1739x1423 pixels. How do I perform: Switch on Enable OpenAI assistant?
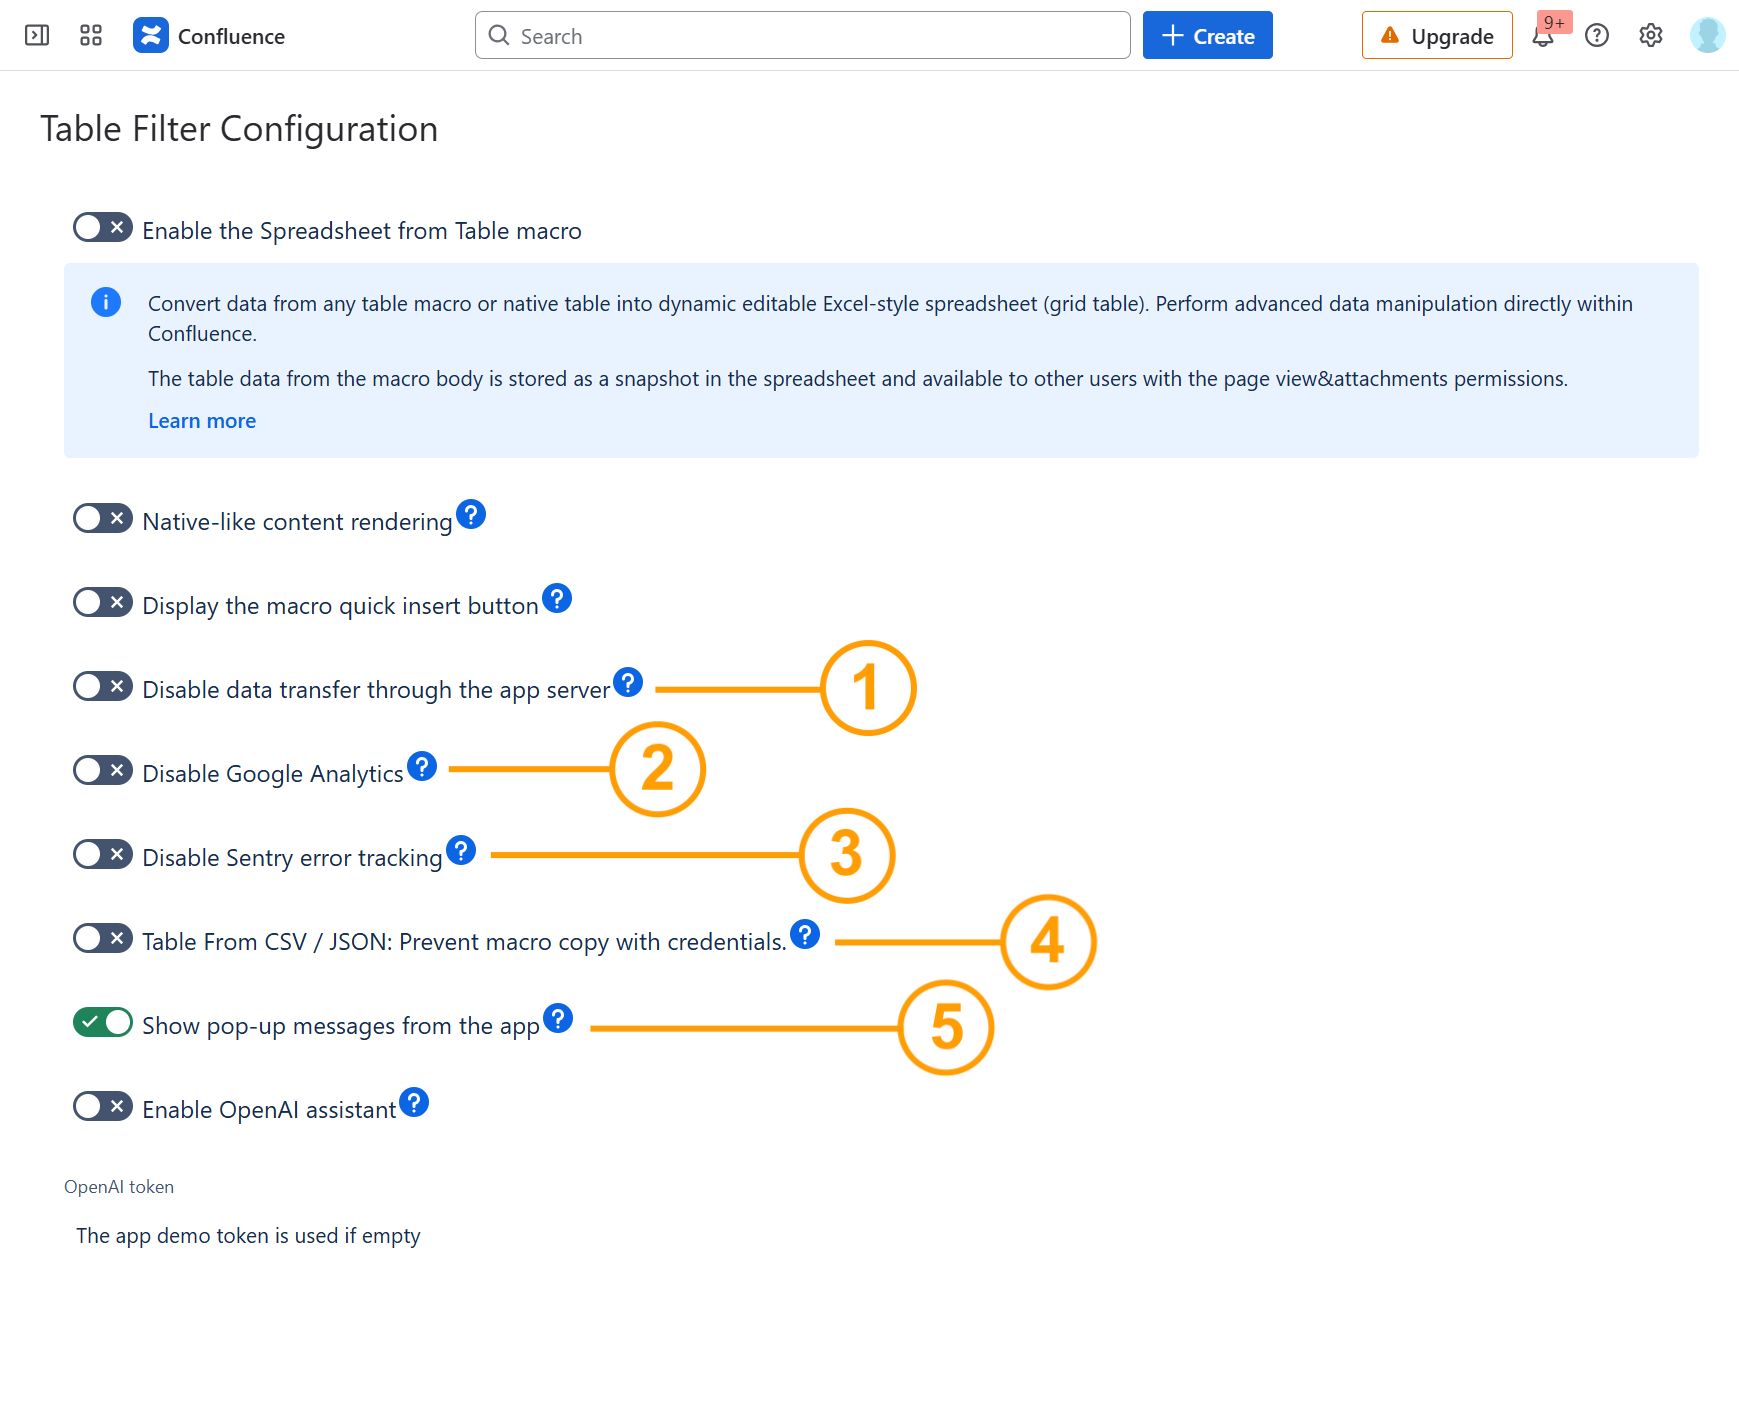pos(103,1107)
